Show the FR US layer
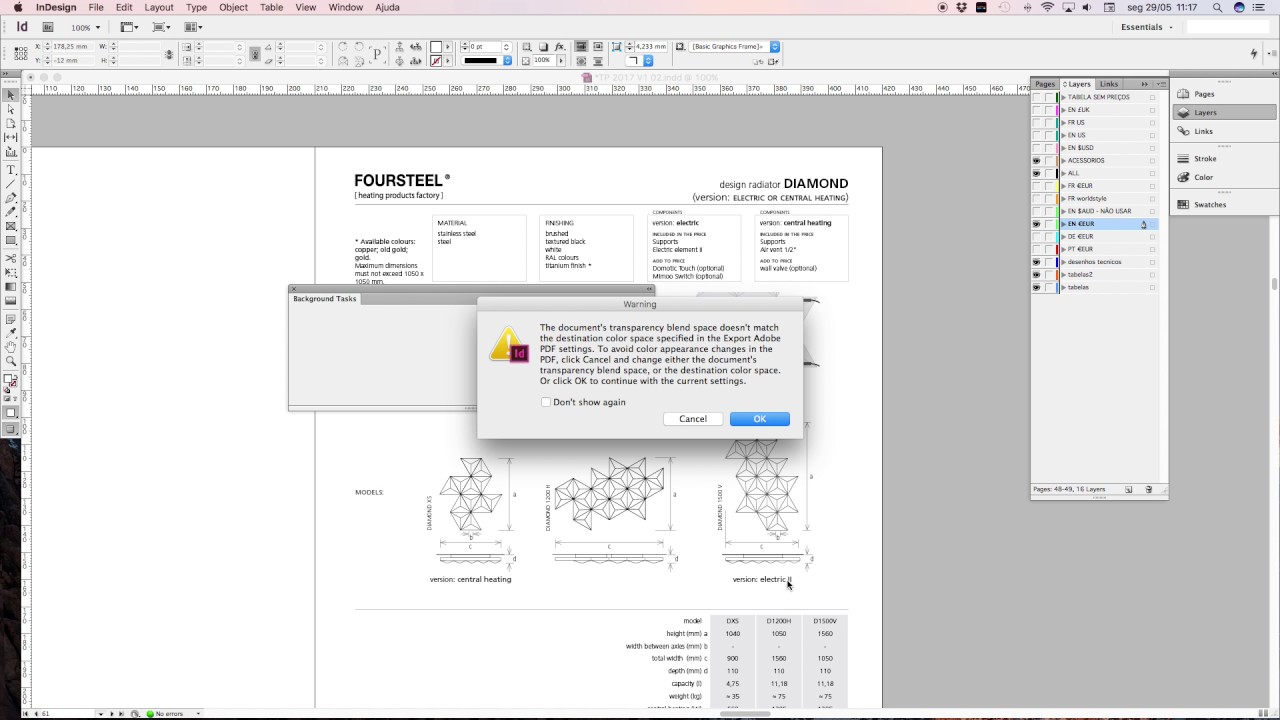 (x=1036, y=122)
